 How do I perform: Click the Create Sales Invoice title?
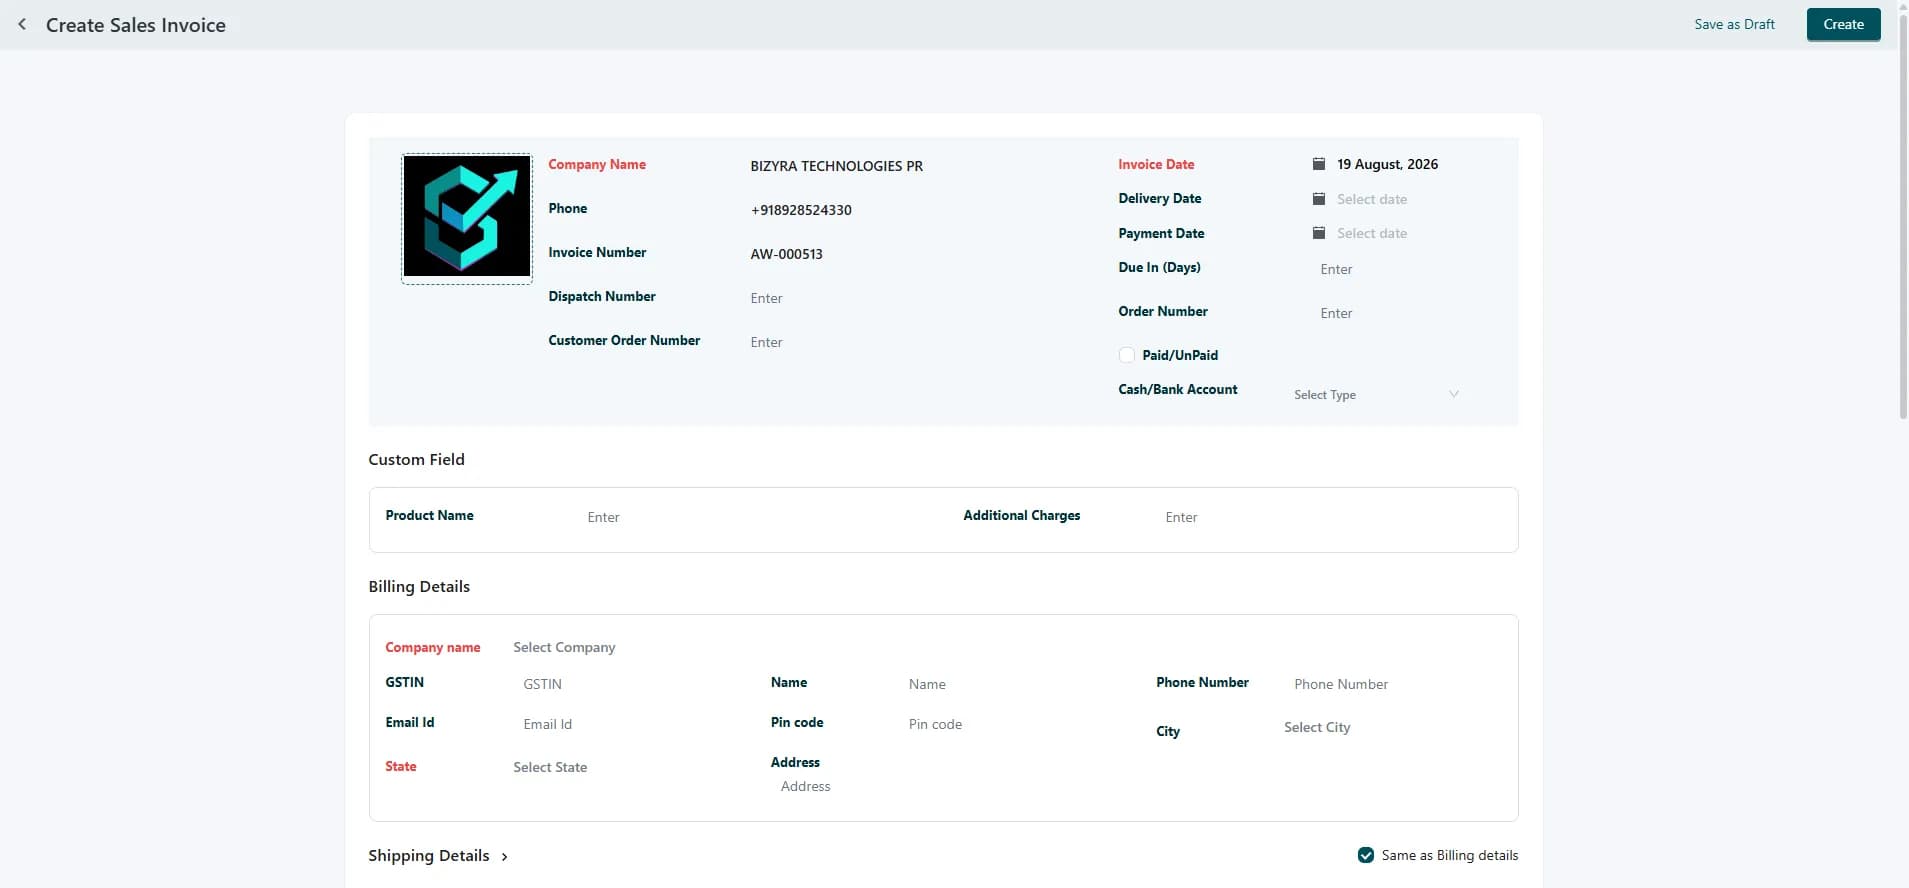pos(136,25)
